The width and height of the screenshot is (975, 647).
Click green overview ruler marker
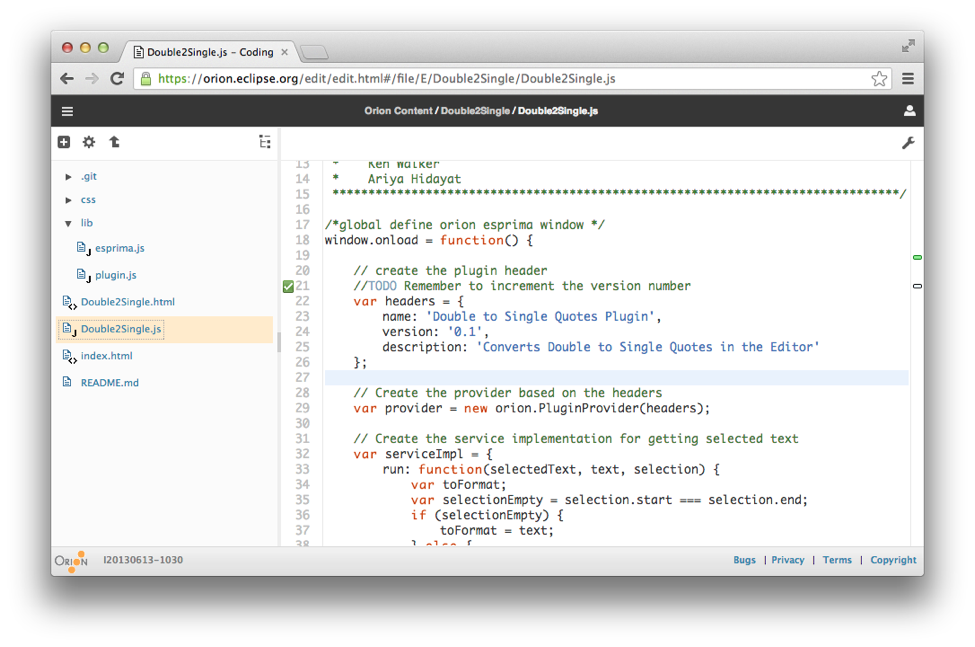[917, 257]
